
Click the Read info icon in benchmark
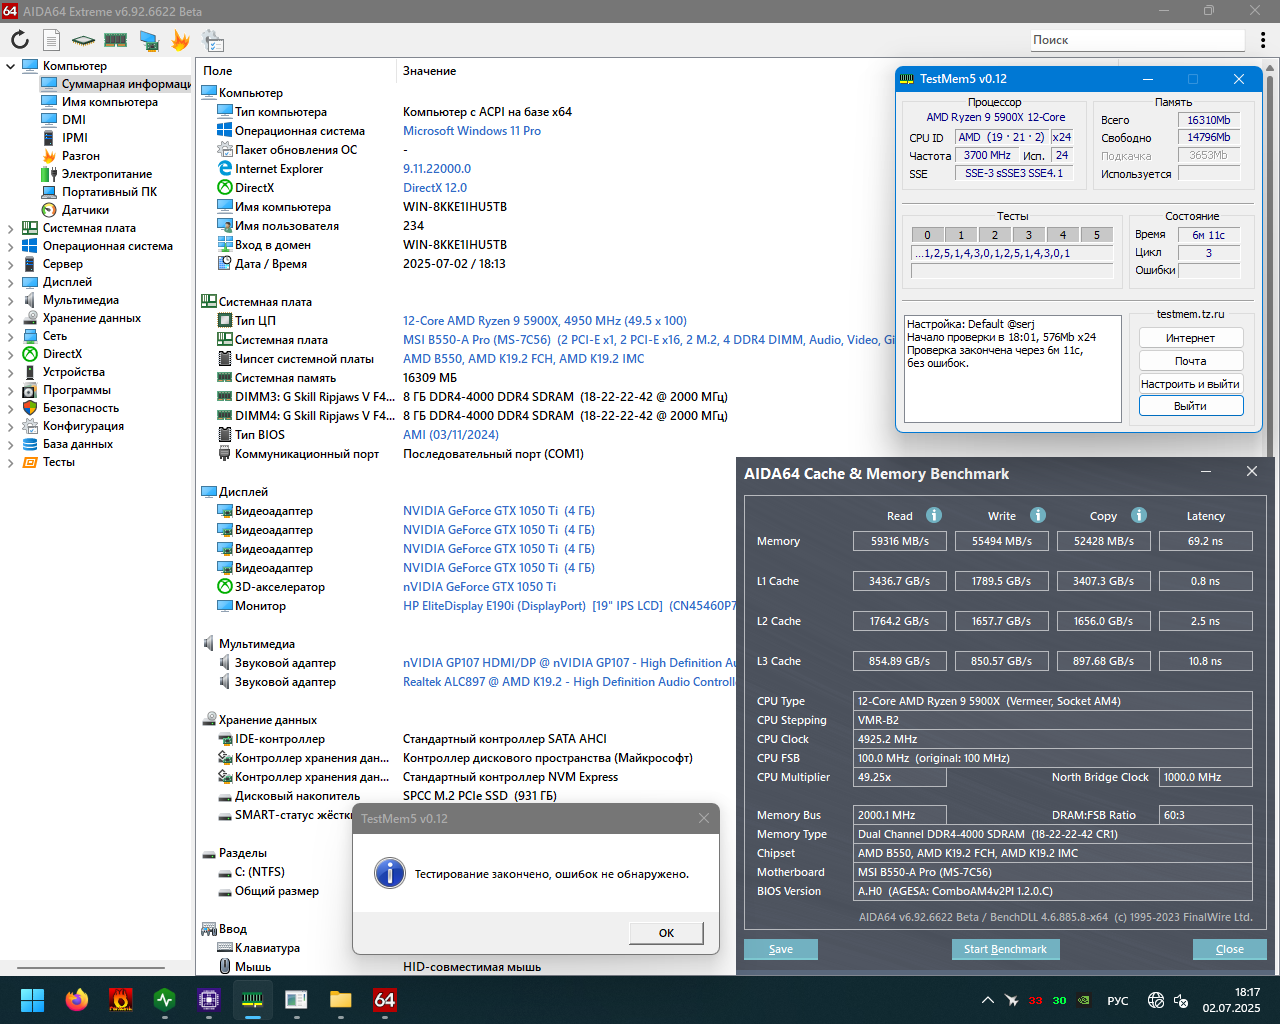pyautogui.click(x=934, y=515)
